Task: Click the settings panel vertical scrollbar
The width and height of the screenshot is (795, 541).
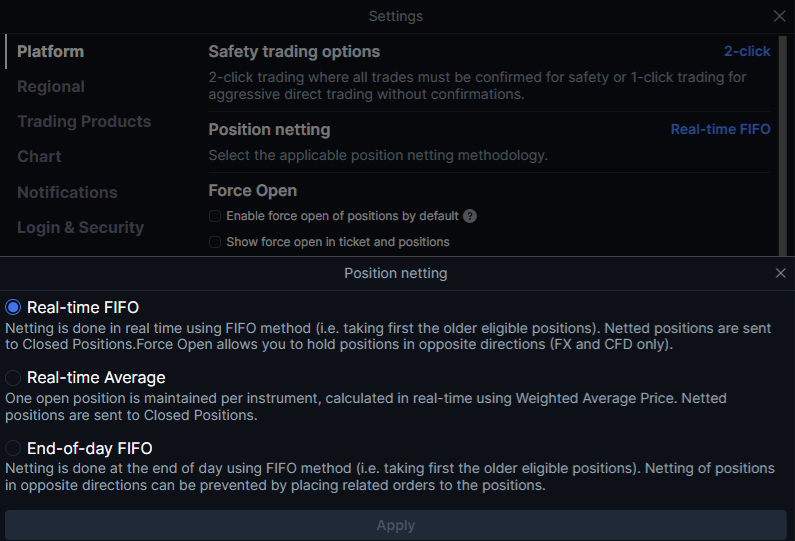Action: [783, 145]
